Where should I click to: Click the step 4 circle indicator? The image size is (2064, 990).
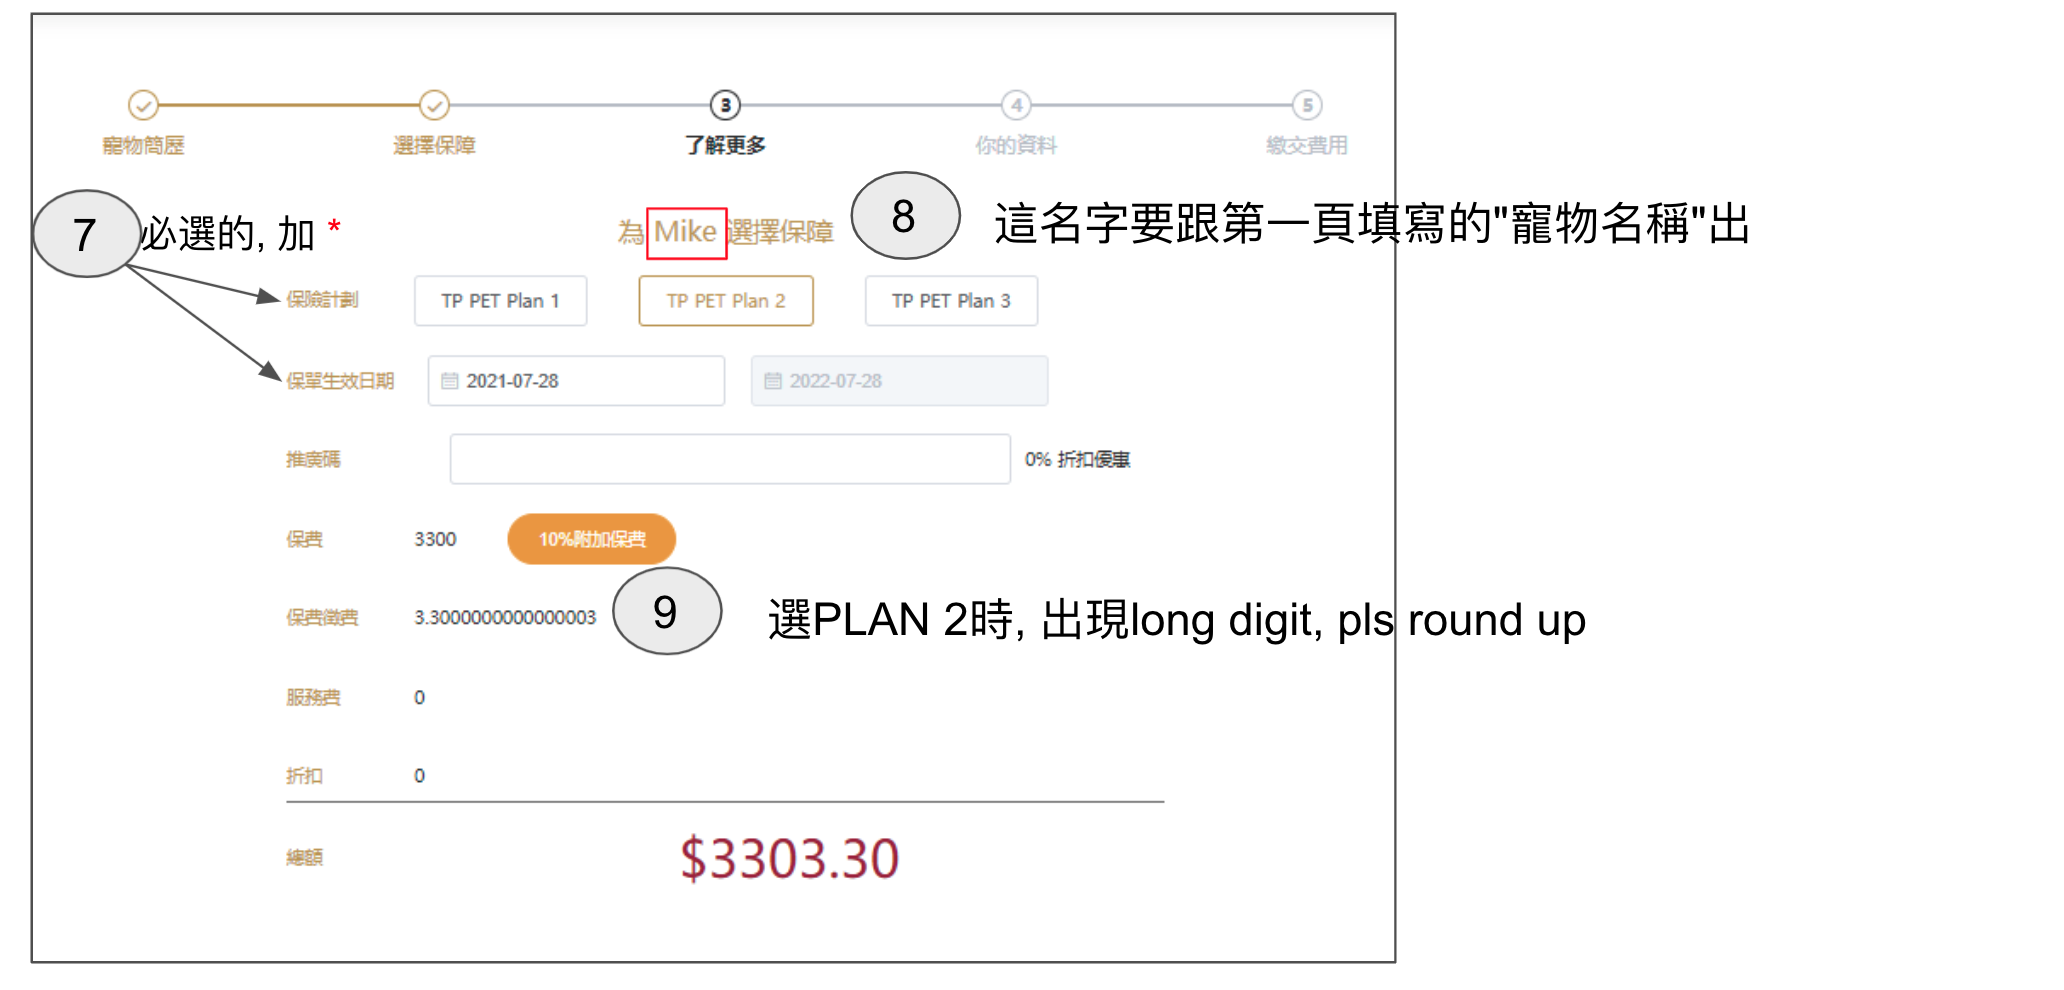(1016, 105)
